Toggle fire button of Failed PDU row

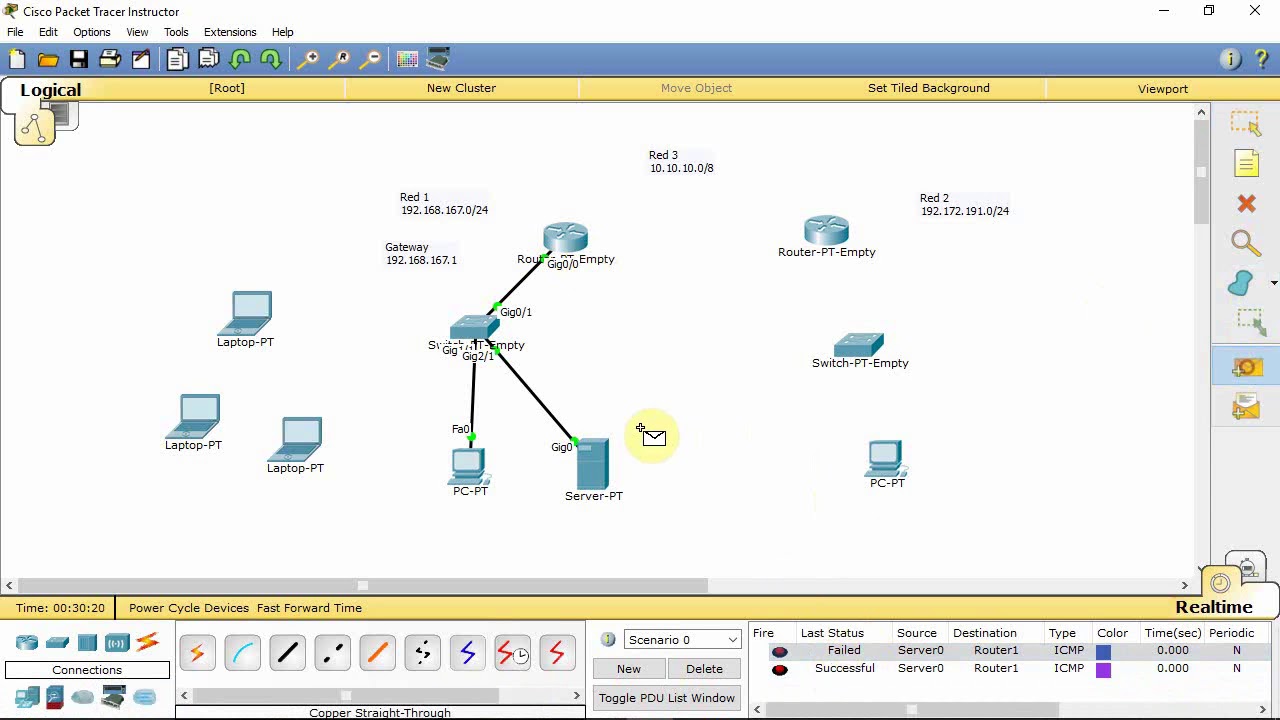pos(780,651)
